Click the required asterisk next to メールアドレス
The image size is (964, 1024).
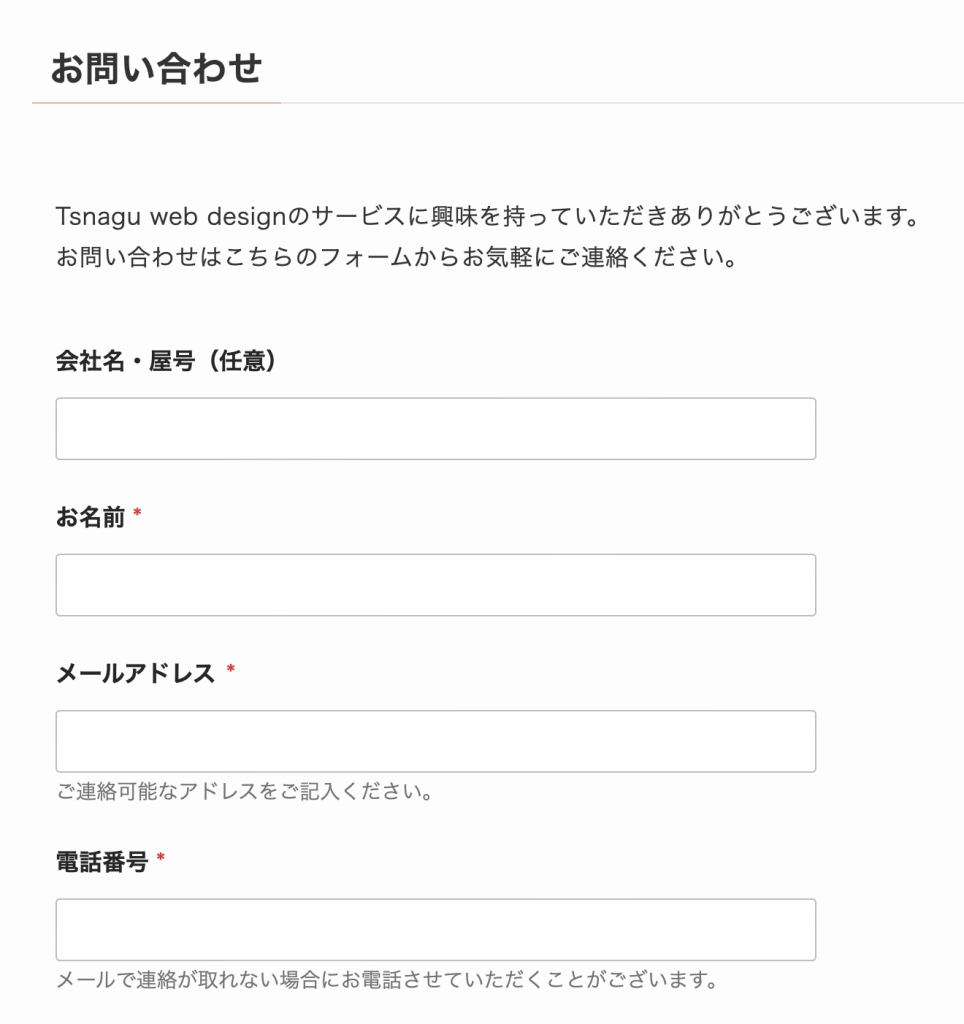pos(230,670)
